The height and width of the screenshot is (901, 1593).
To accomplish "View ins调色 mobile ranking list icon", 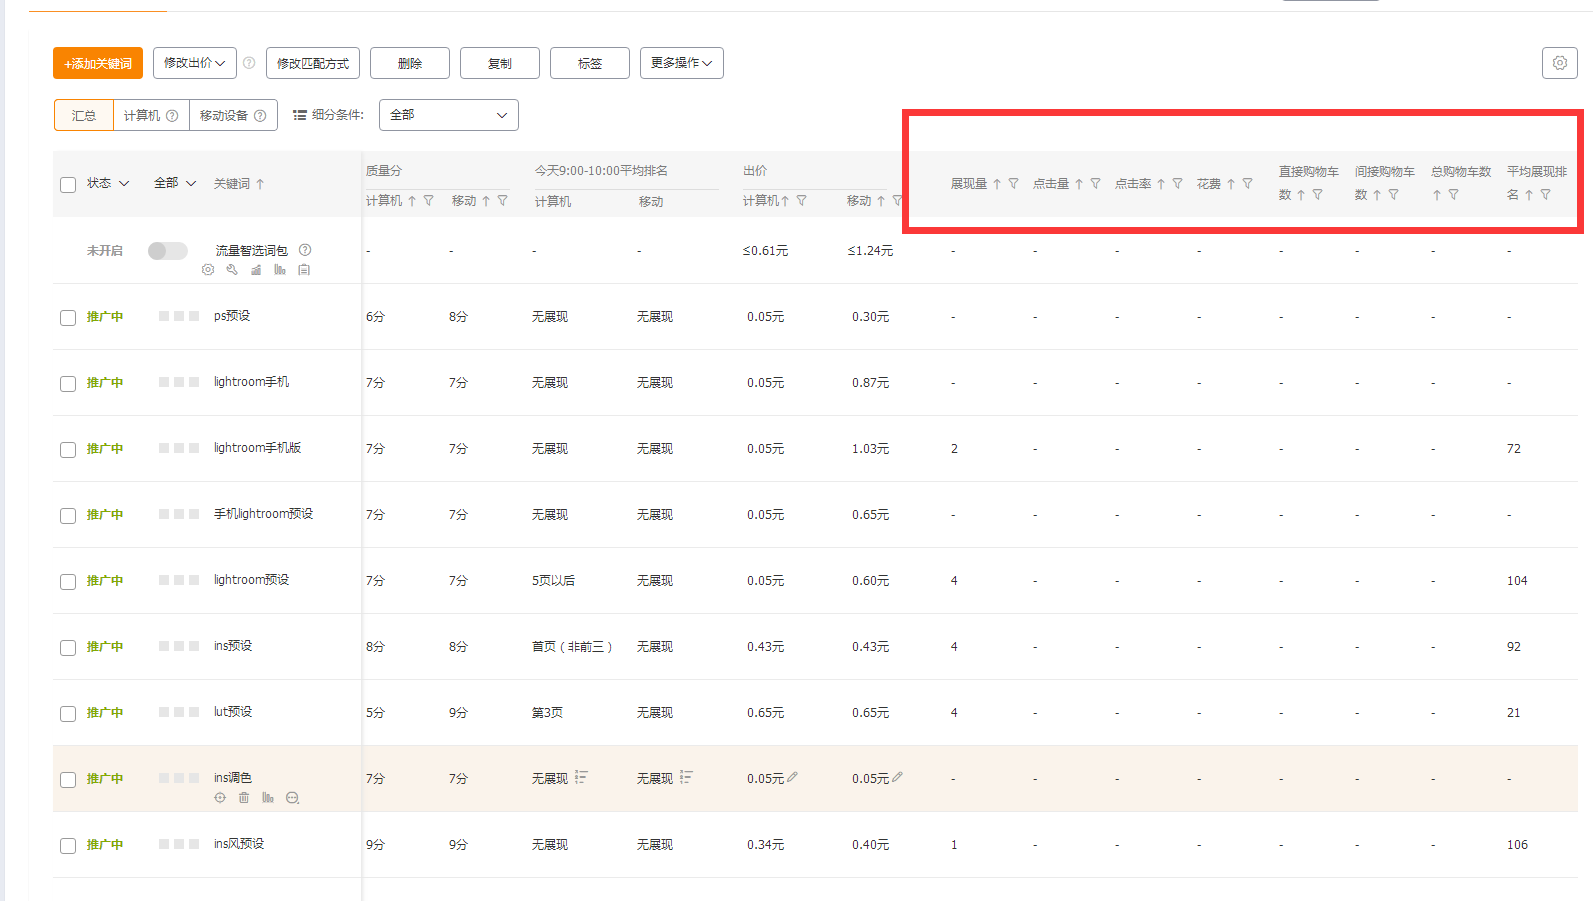I will [686, 777].
